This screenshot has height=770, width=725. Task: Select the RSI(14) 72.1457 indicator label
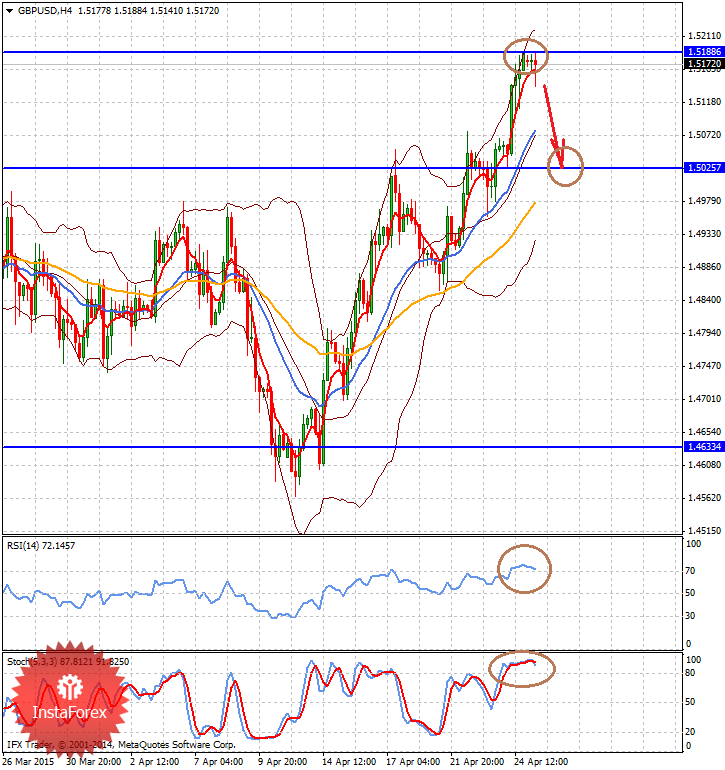click(41, 546)
